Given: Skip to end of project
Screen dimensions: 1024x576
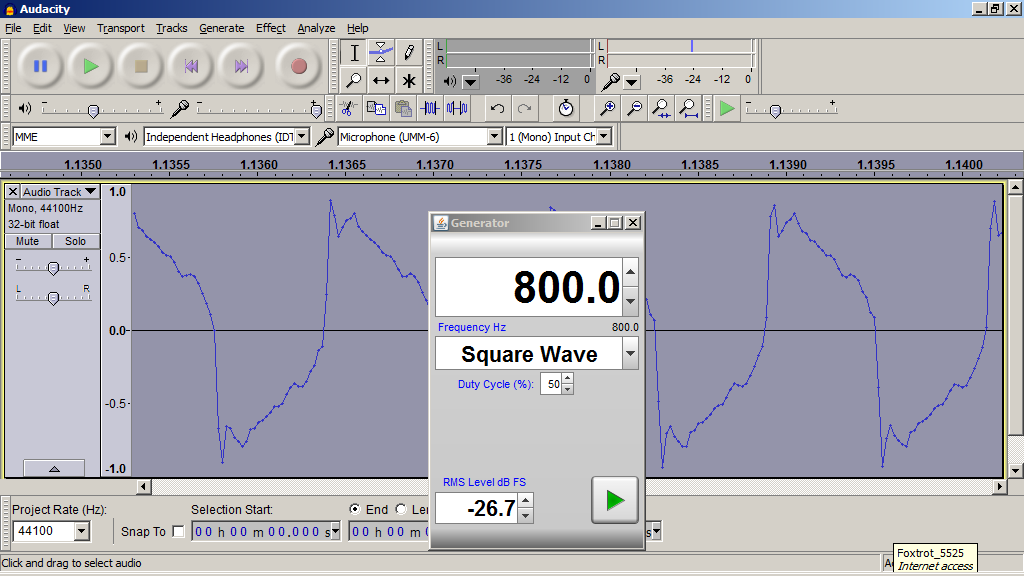Looking at the screenshot, I should click(x=242, y=66).
